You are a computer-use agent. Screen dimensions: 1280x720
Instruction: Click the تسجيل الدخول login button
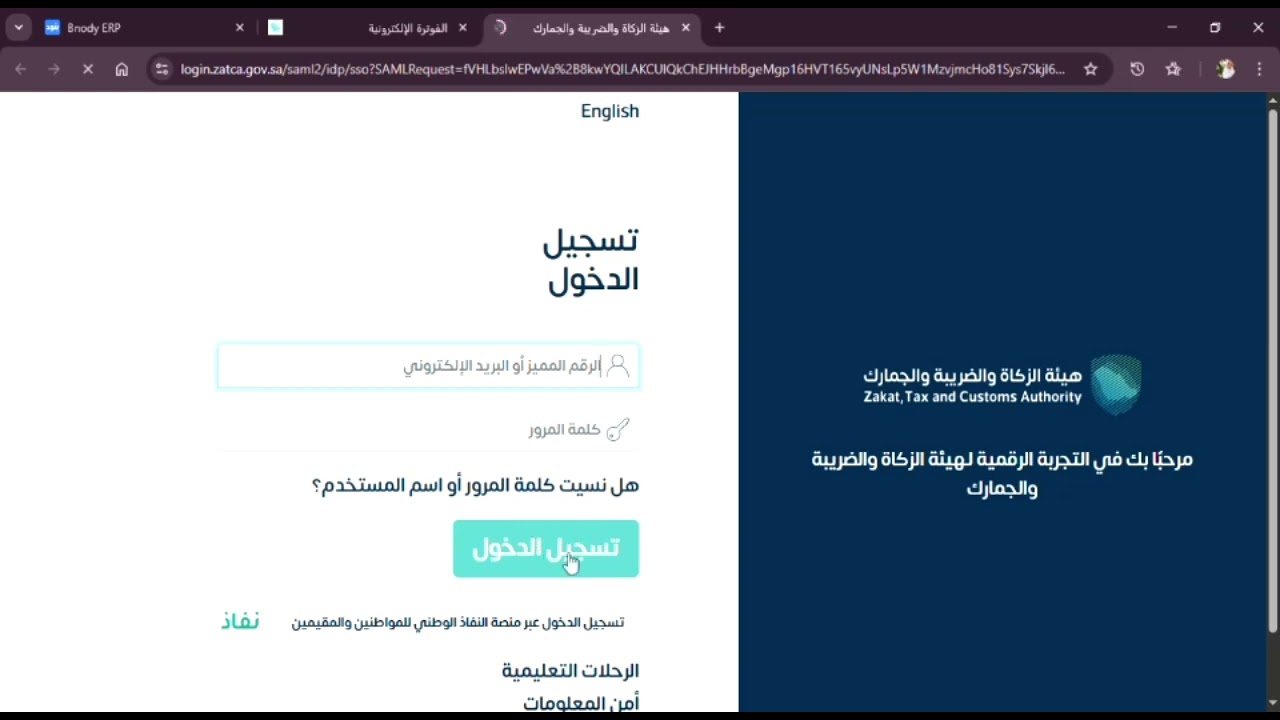[546, 549]
